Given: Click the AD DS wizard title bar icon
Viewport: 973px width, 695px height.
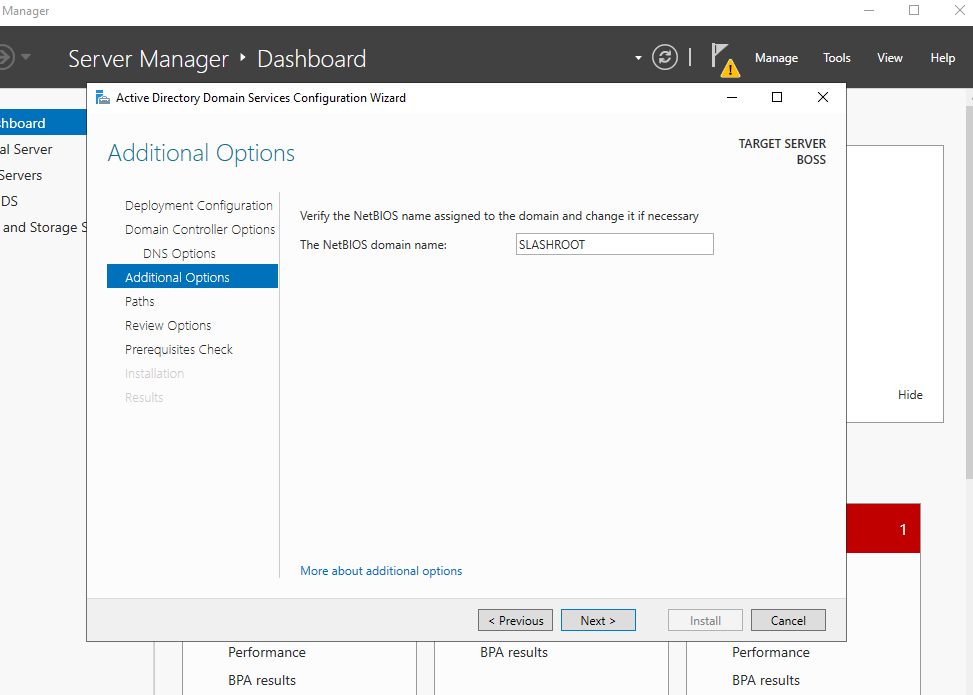Looking at the screenshot, I should tap(102, 98).
